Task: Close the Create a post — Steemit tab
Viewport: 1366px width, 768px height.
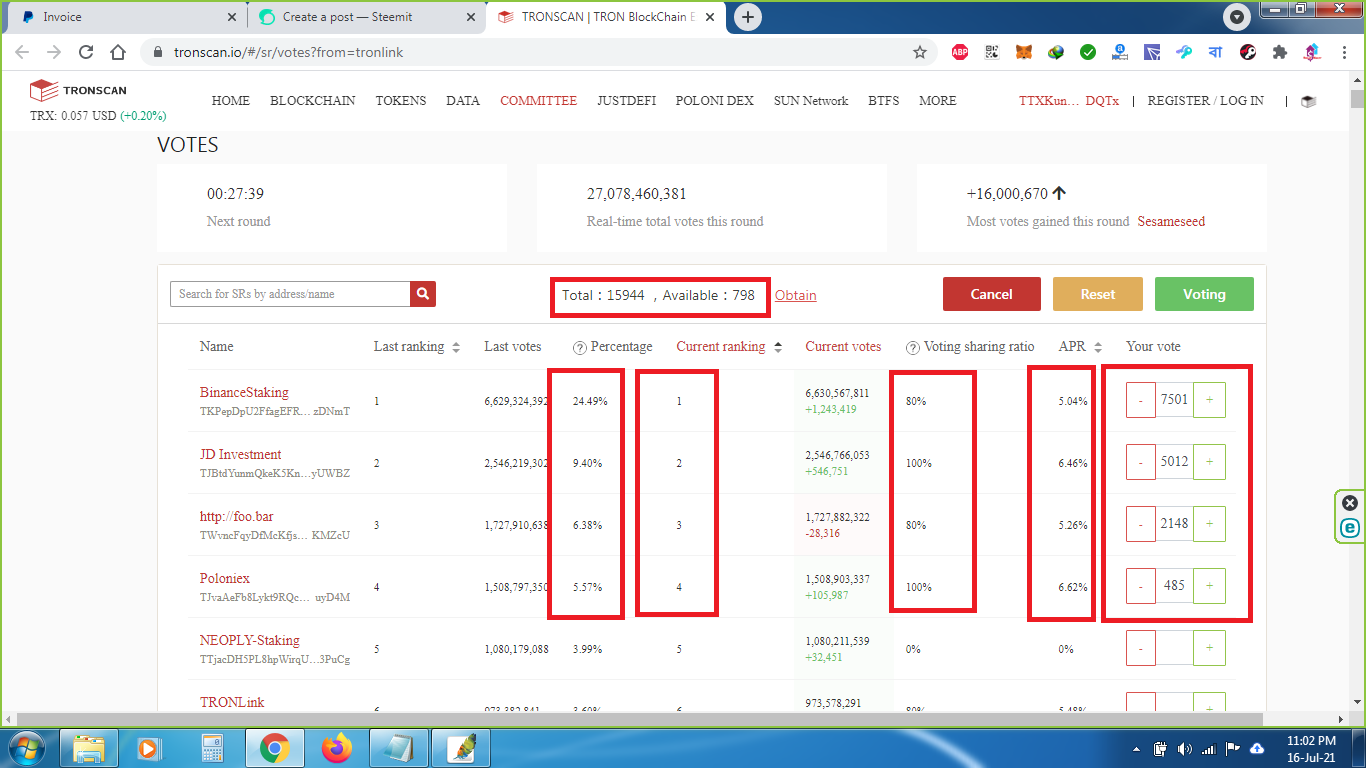Action: pyautogui.click(x=471, y=17)
